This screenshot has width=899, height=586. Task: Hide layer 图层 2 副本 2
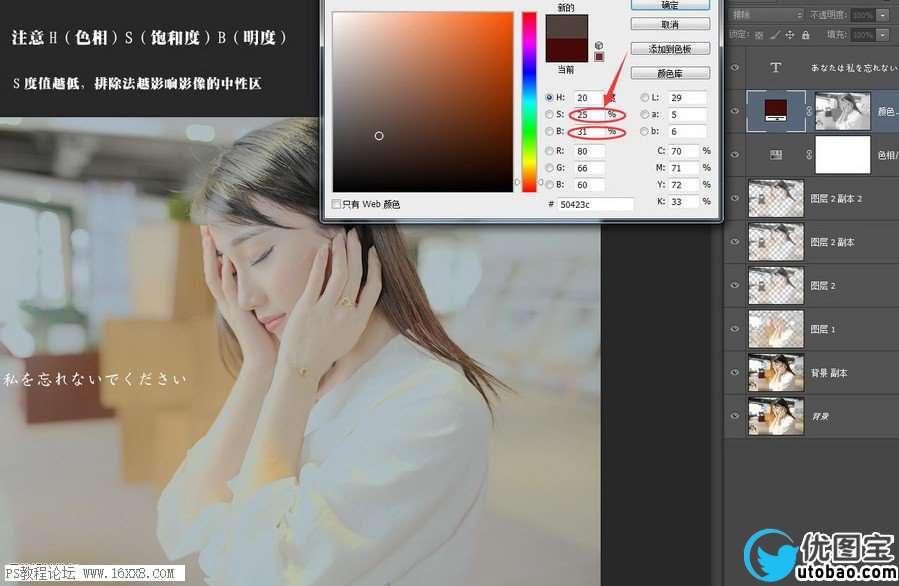(x=735, y=198)
